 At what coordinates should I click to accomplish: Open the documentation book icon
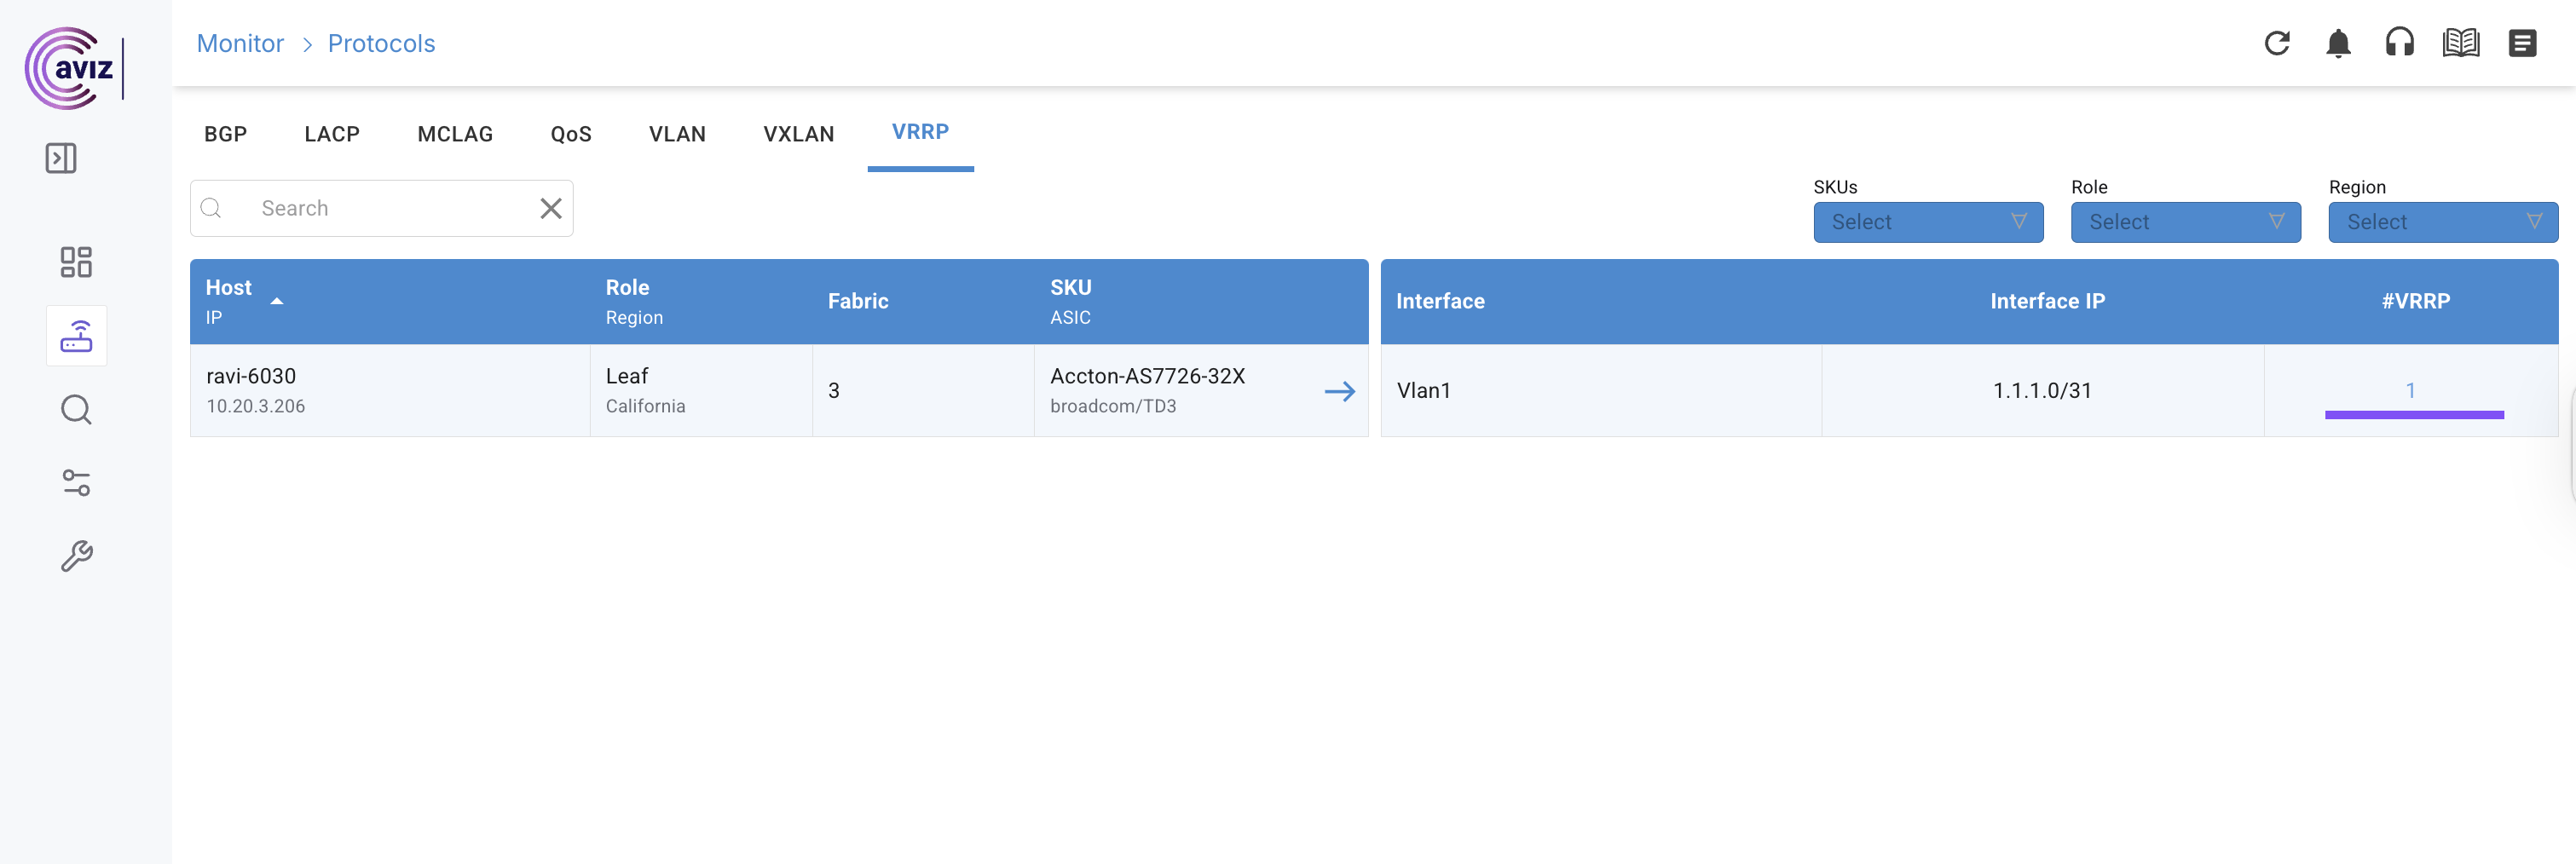2460,43
